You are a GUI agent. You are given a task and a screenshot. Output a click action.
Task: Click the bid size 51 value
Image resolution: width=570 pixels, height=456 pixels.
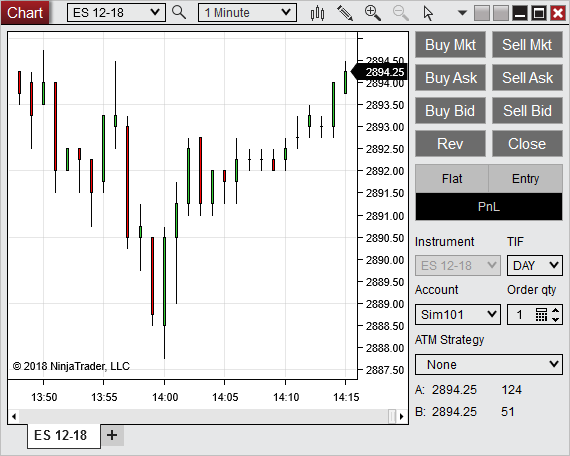[x=508, y=412]
